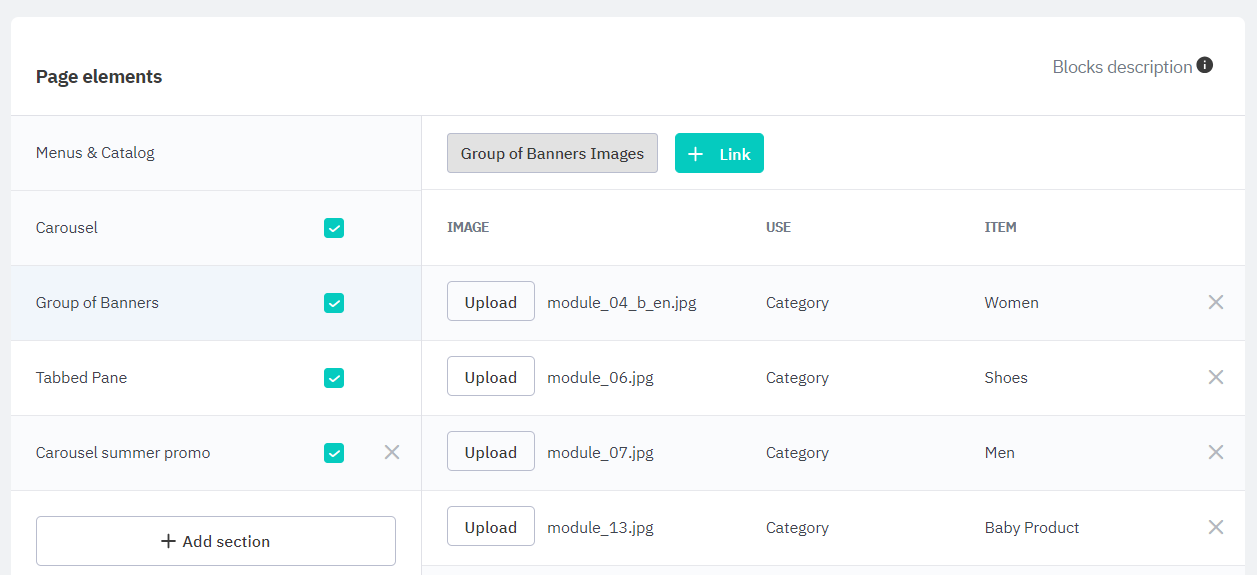This screenshot has width=1257, height=575.
Task: Upload image for module_04_b_en.jpg row
Action: 490,302
